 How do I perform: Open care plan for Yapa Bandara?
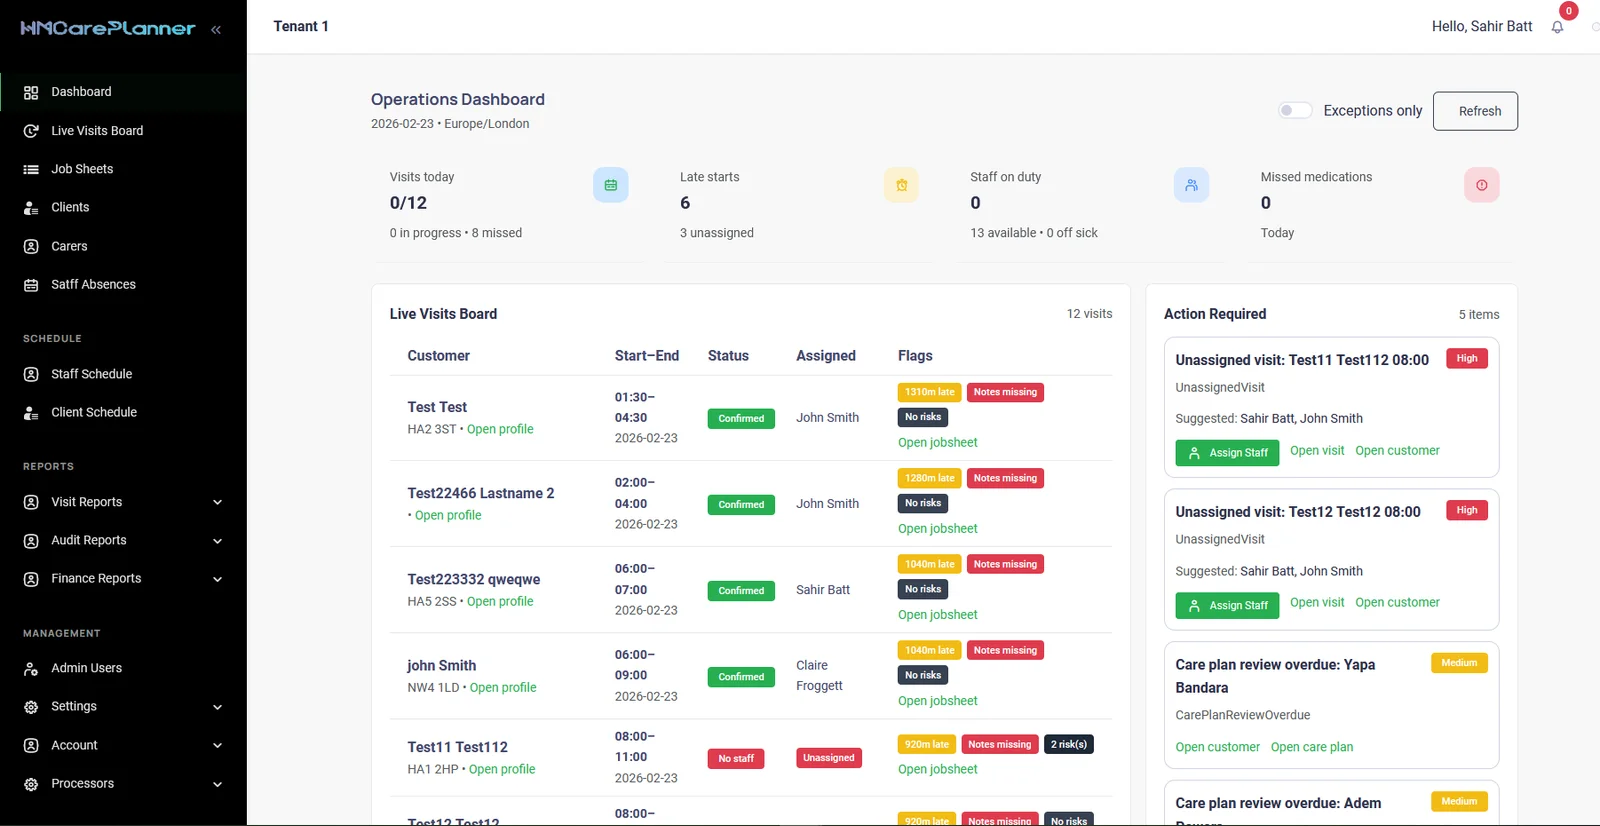[x=1311, y=747]
